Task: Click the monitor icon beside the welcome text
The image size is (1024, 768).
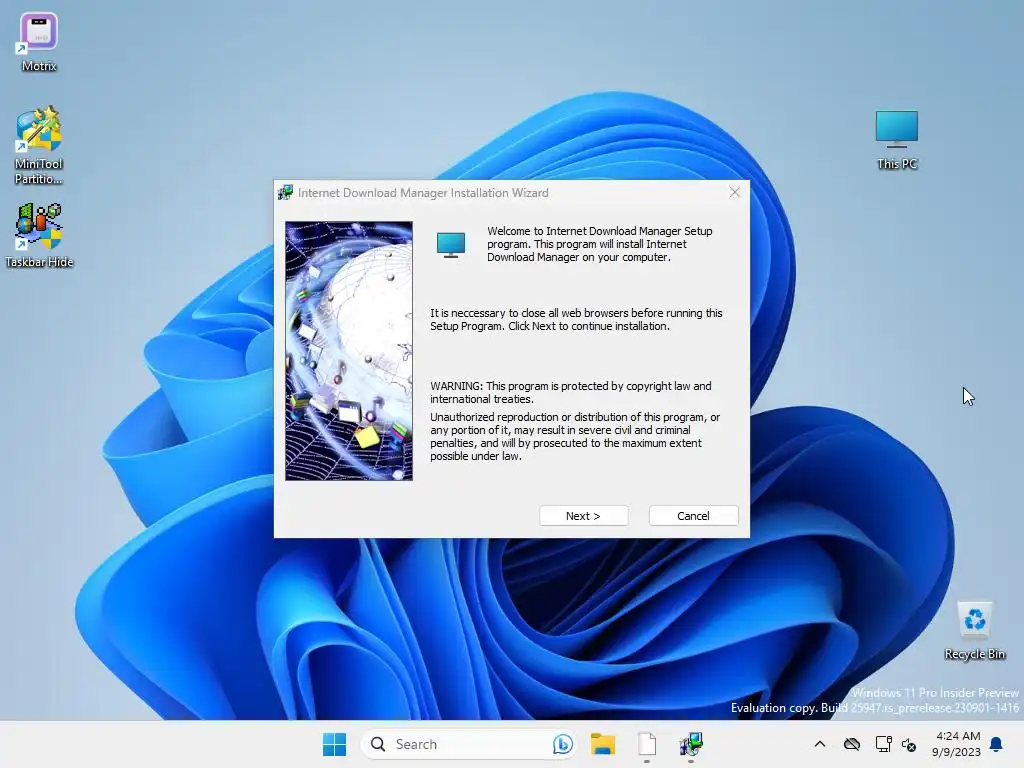Action: coord(451,245)
